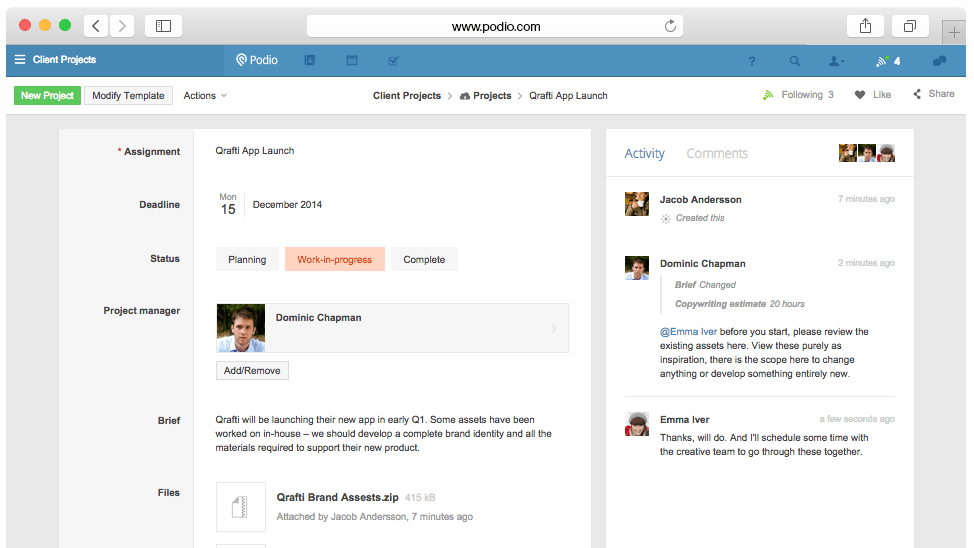This screenshot has width=974, height=548.
Task: Click Emma Iver's avatar in activity
Action: 637,424
